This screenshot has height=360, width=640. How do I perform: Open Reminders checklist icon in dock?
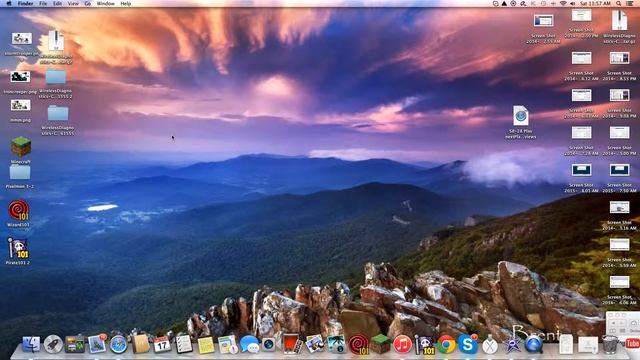point(184,345)
